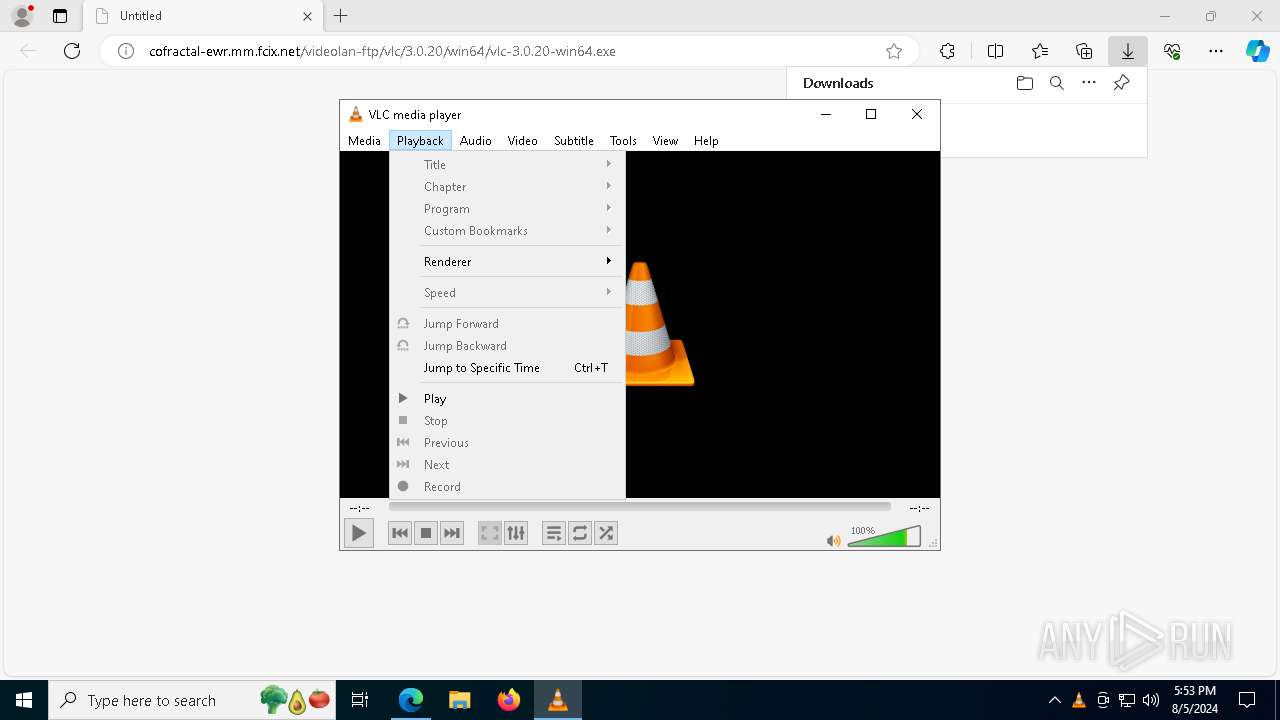Adjust the VLC volume slider
The width and height of the screenshot is (1280, 720).
pos(884,537)
